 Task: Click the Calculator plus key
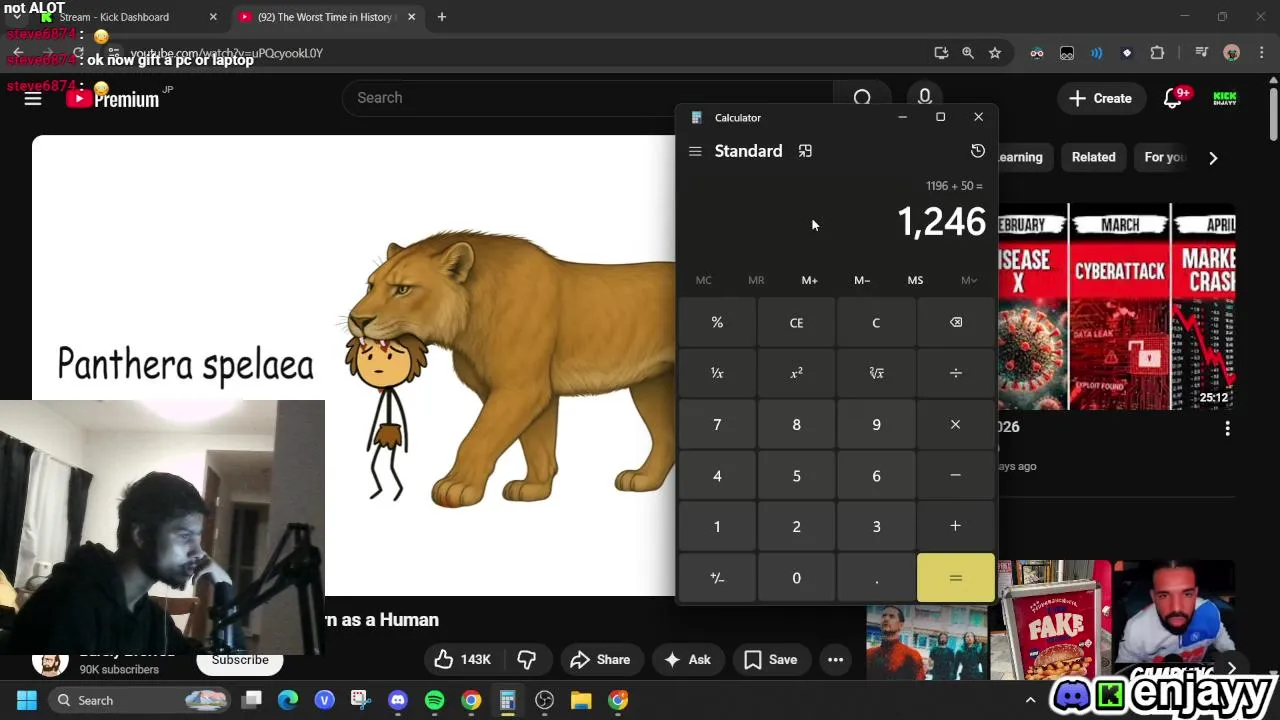[956, 526]
